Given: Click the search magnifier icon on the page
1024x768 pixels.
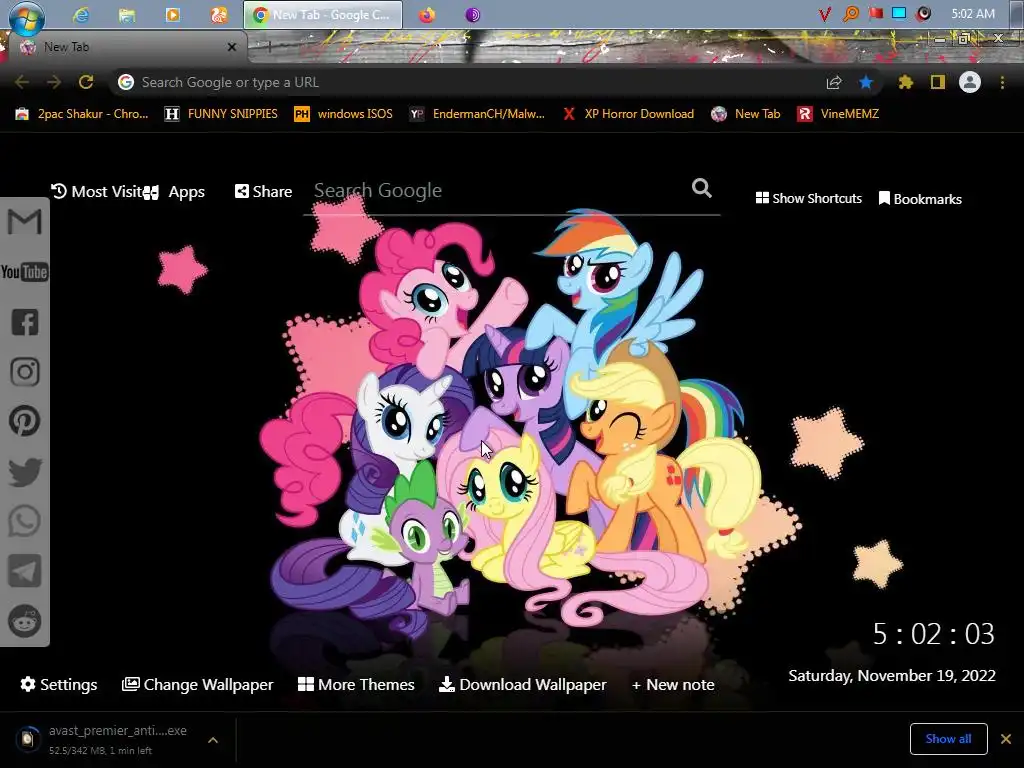Looking at the screenshot, I should [x=701, y=189].
